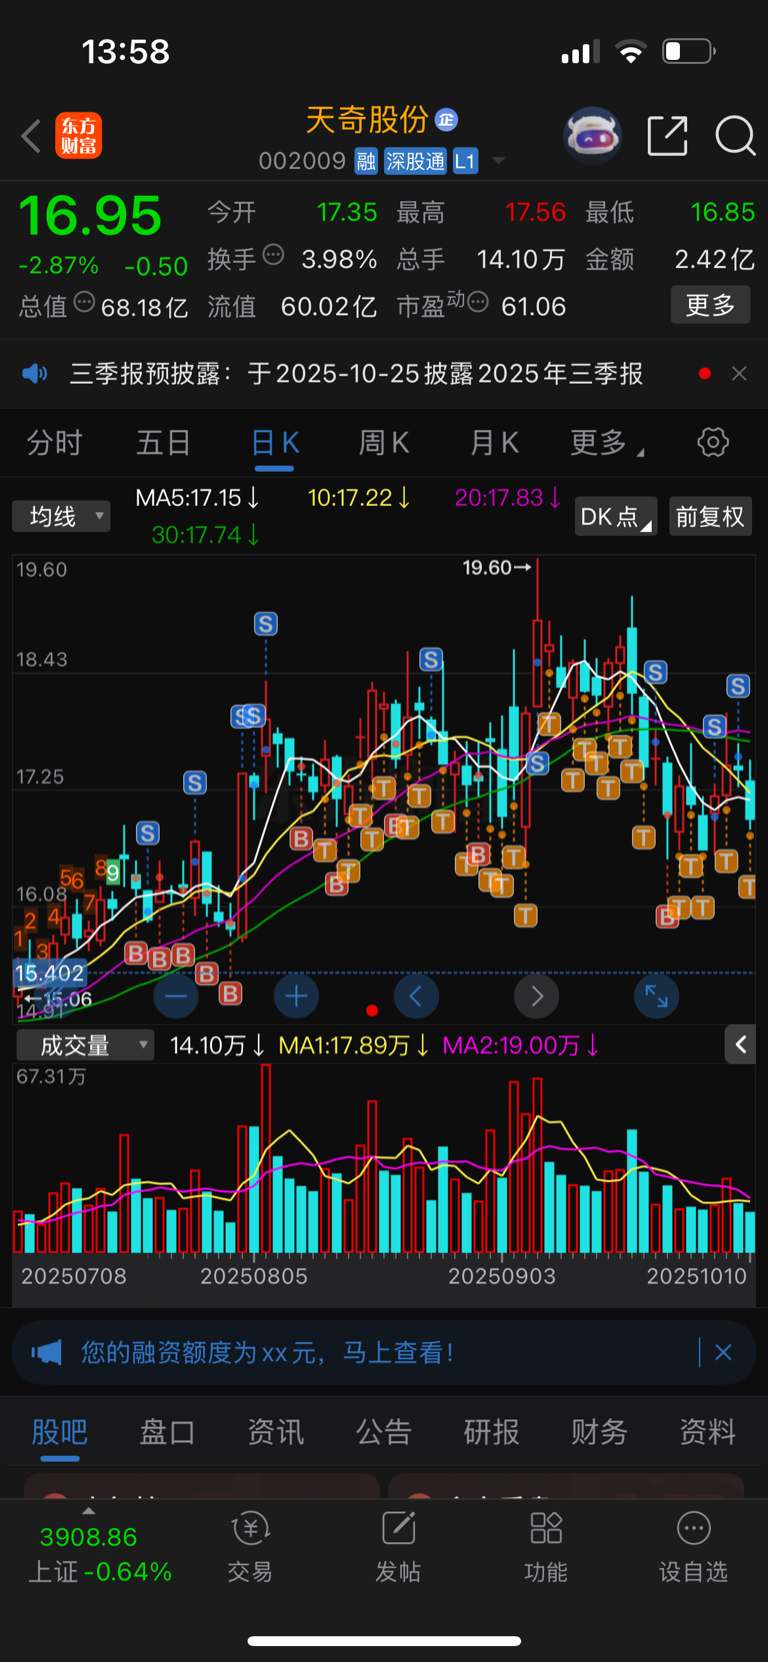Tap the 天奇股份 stock title
Viewport: 768px width, 1663px height.
pos(367,120)
